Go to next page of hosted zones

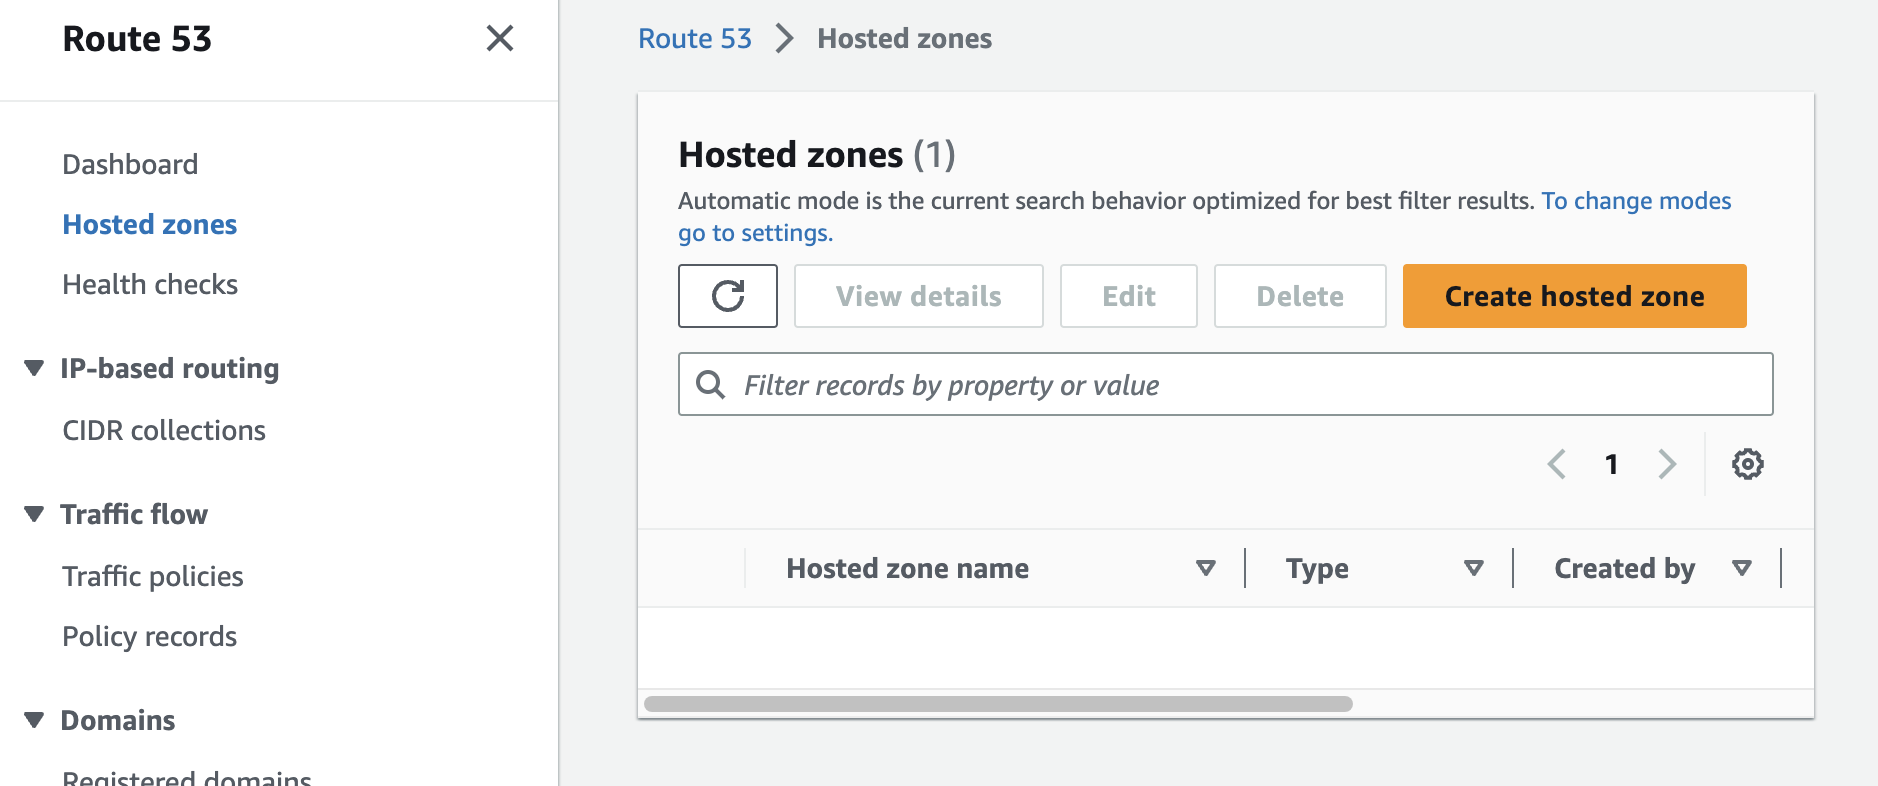coord(1667,464)
